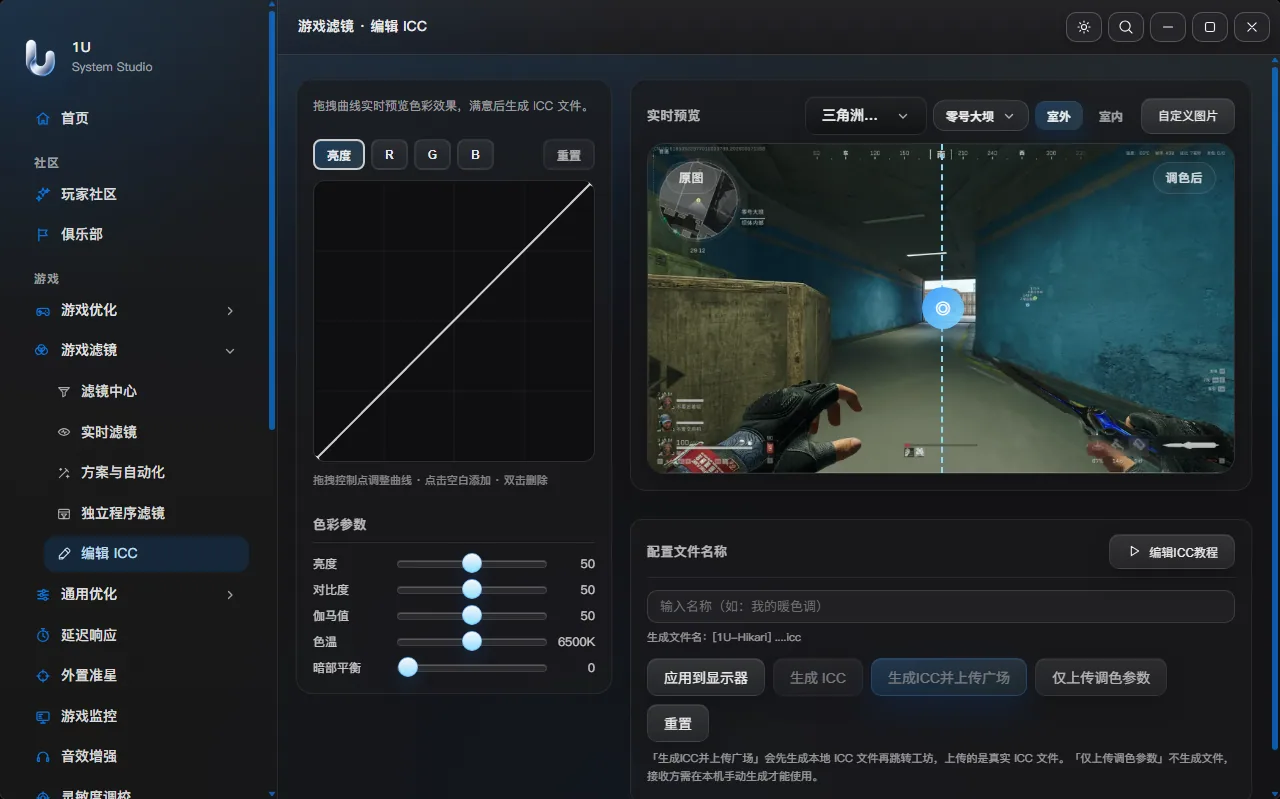Click the 游戏监控 monitor icon

42,716
